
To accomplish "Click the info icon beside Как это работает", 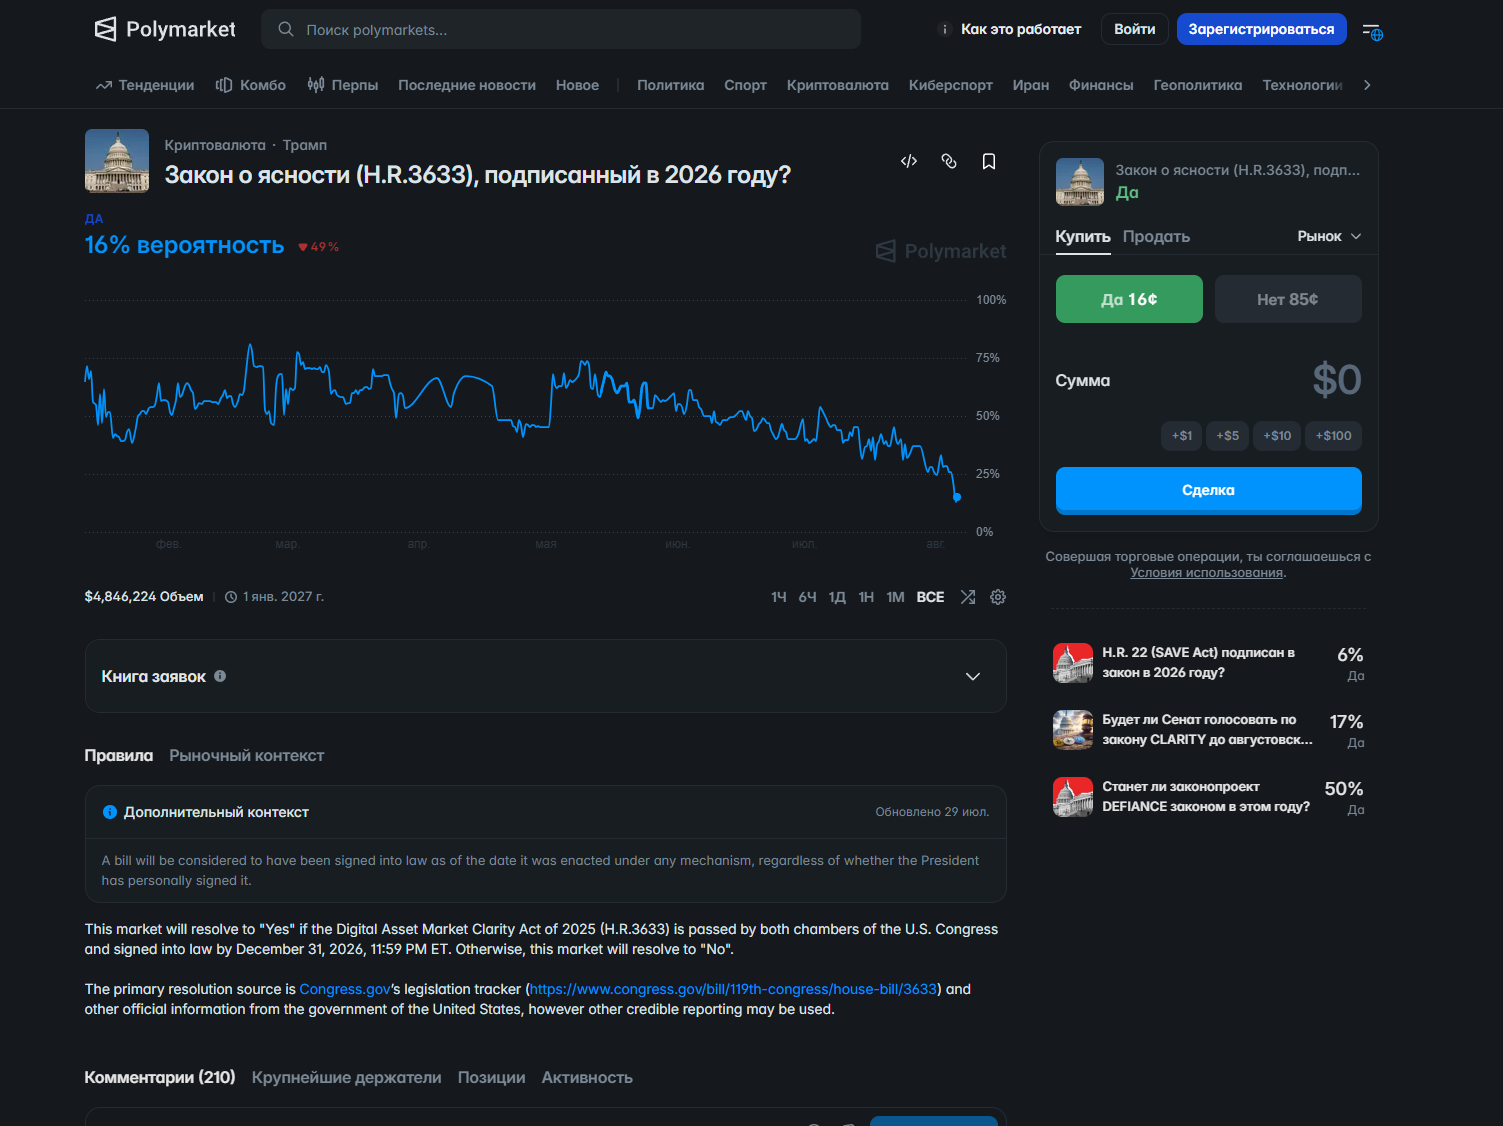I will [x=944, y=29].
